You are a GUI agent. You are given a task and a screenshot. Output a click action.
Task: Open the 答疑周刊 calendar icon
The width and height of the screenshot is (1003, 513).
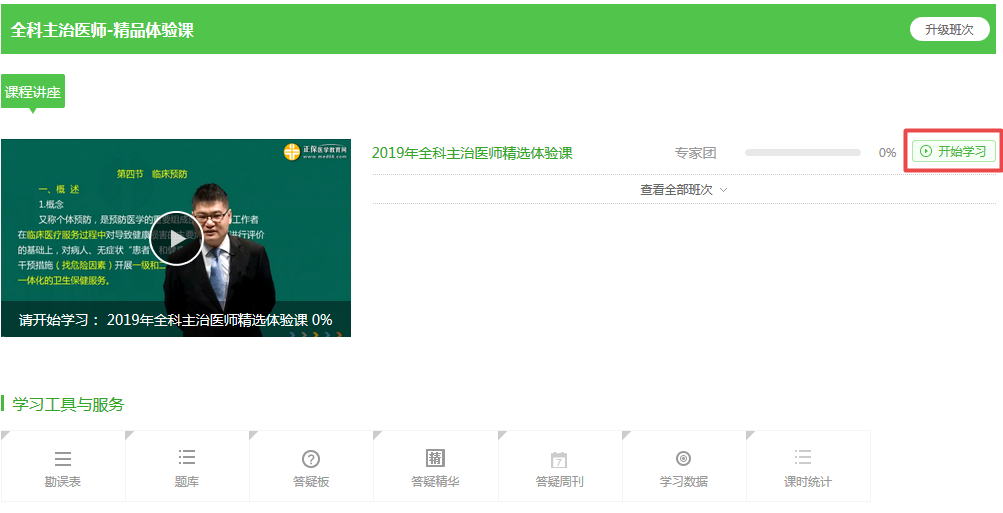tap(559, 459)
